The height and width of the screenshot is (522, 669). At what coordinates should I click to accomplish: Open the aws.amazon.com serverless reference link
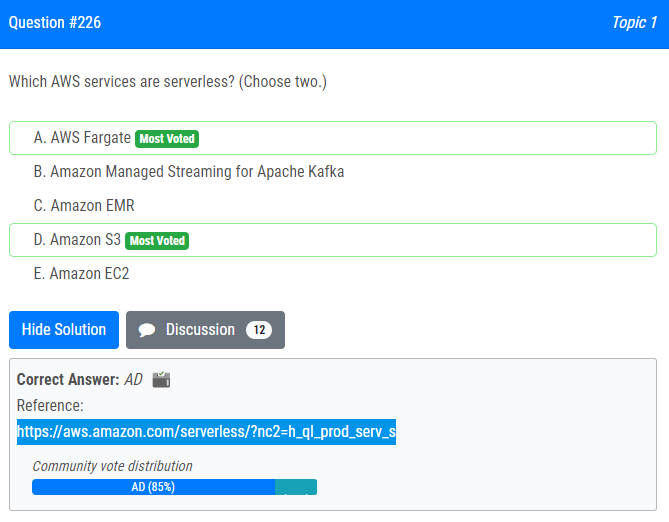(x=207, y=432)
